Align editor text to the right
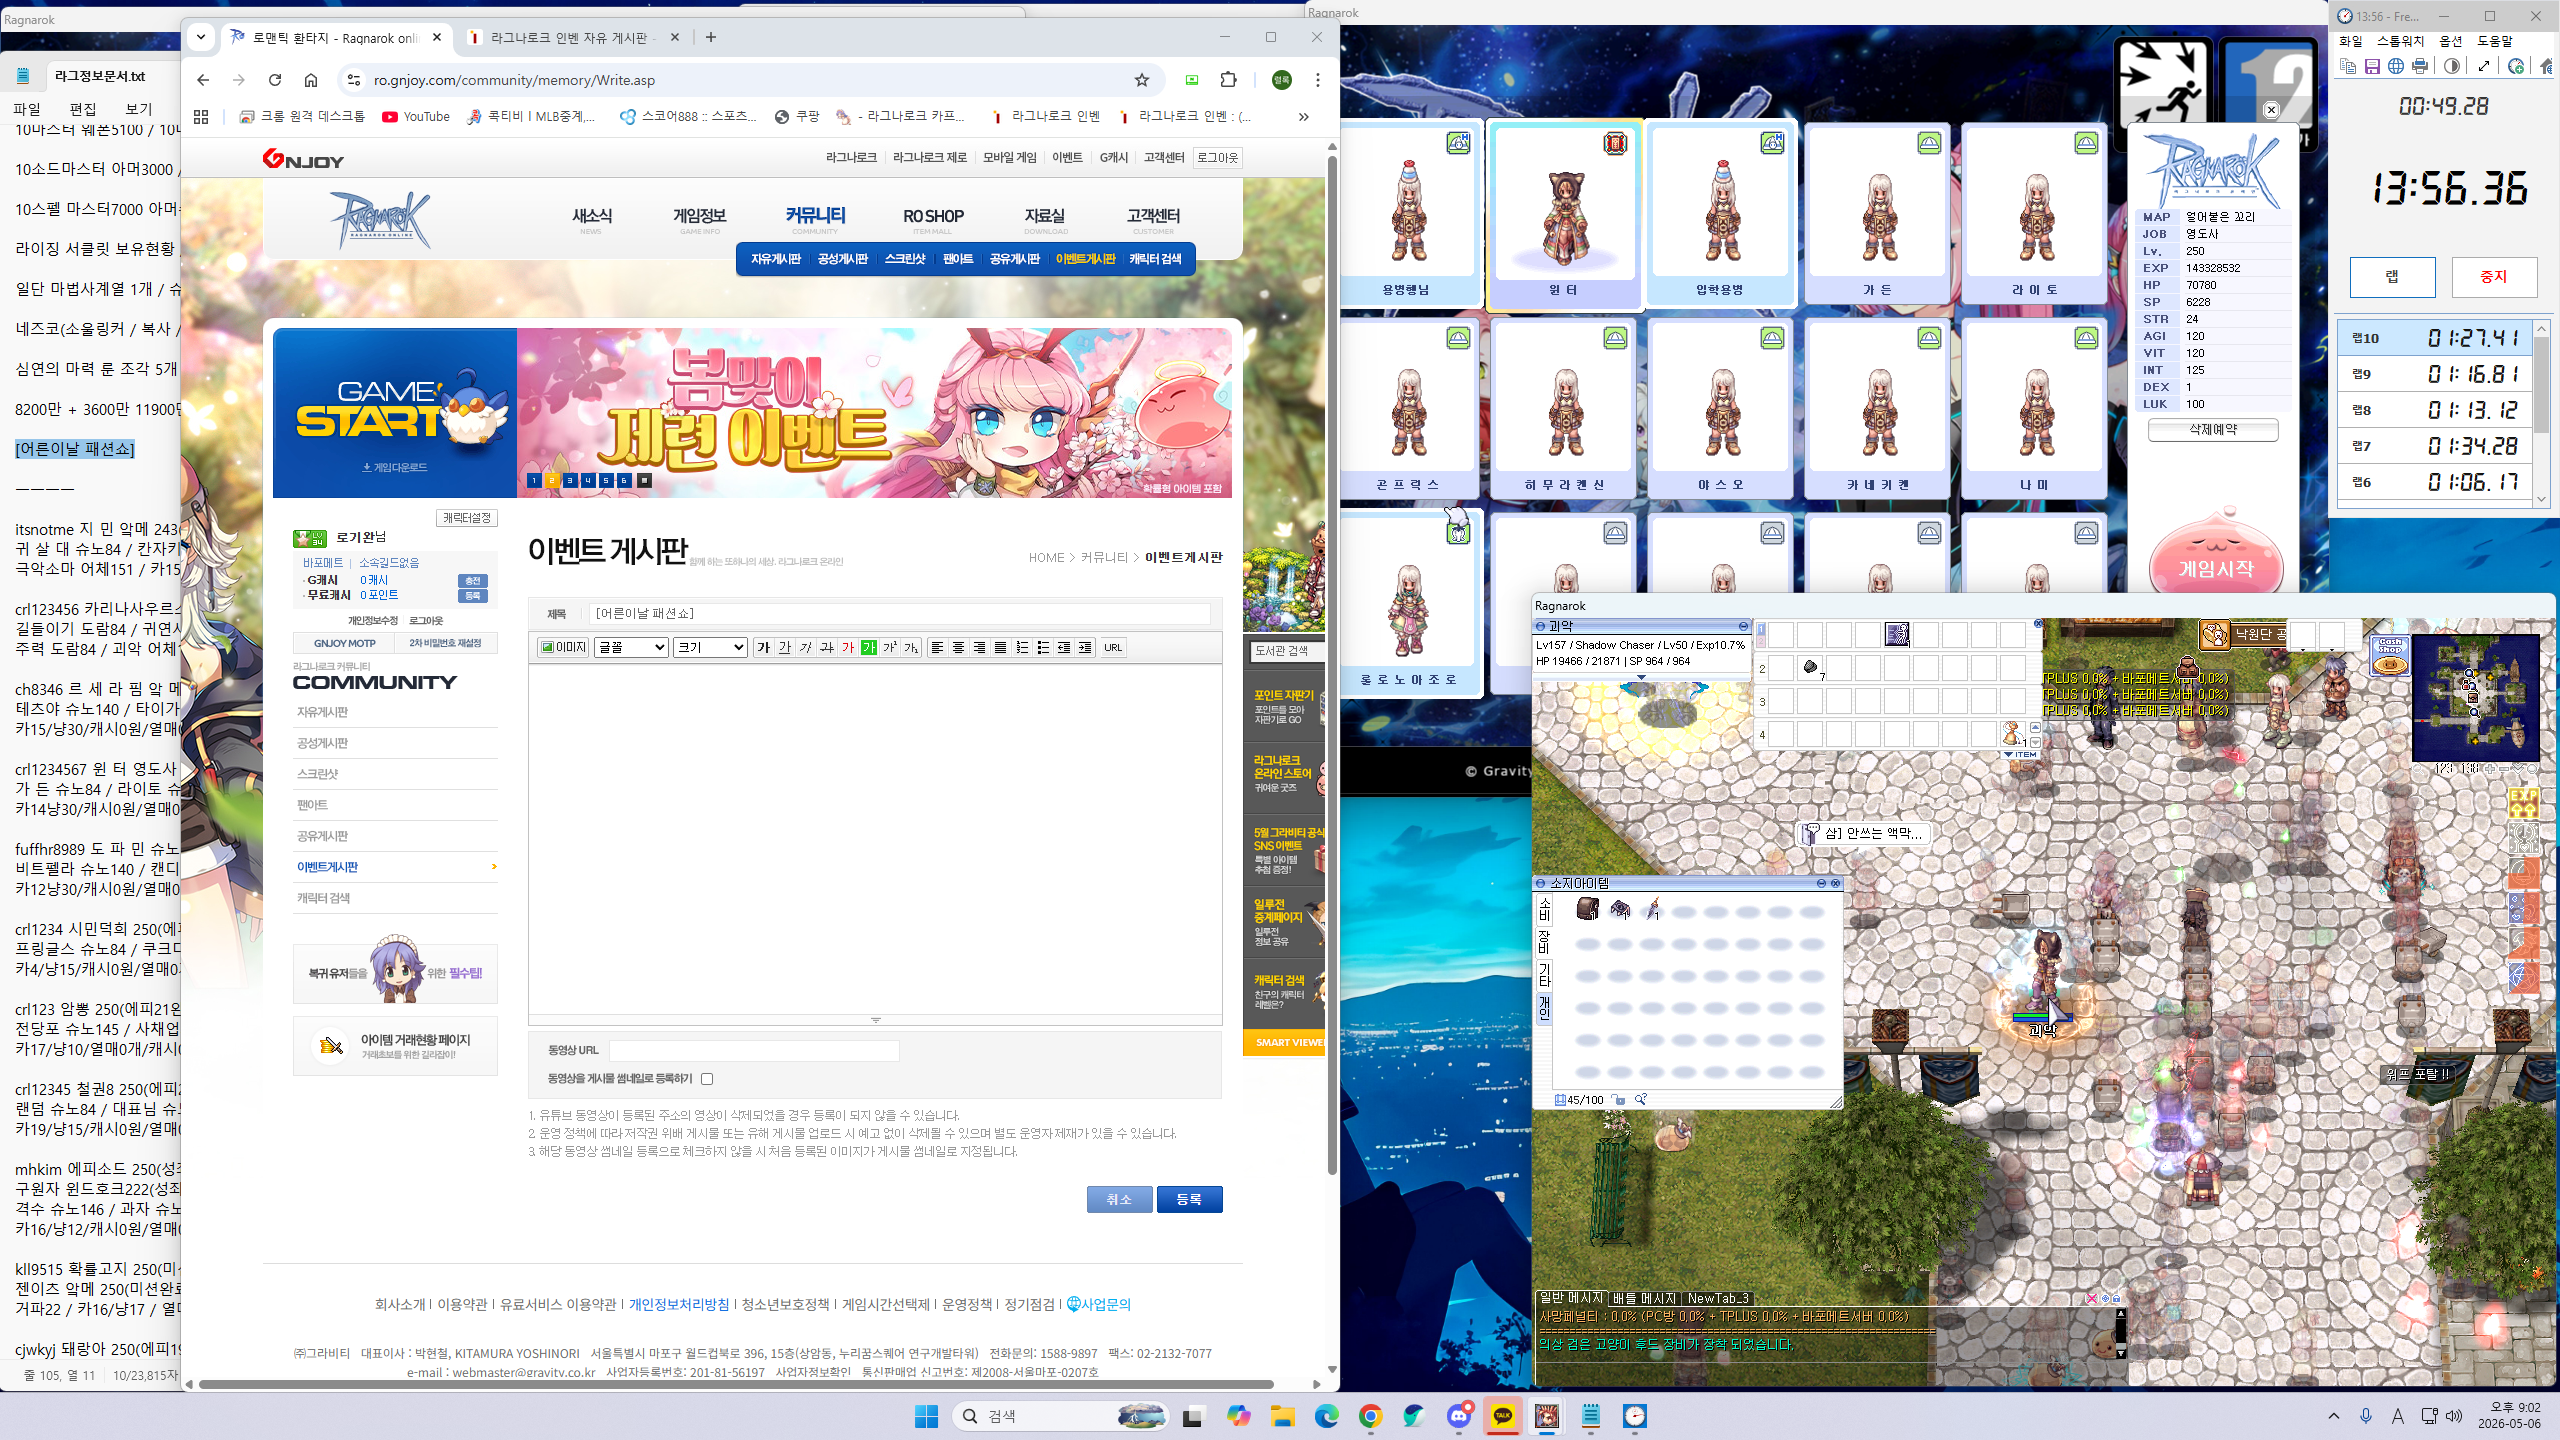Image resolution: width=2560 pixels, height=1440 pixels. (x=979, y=648)
